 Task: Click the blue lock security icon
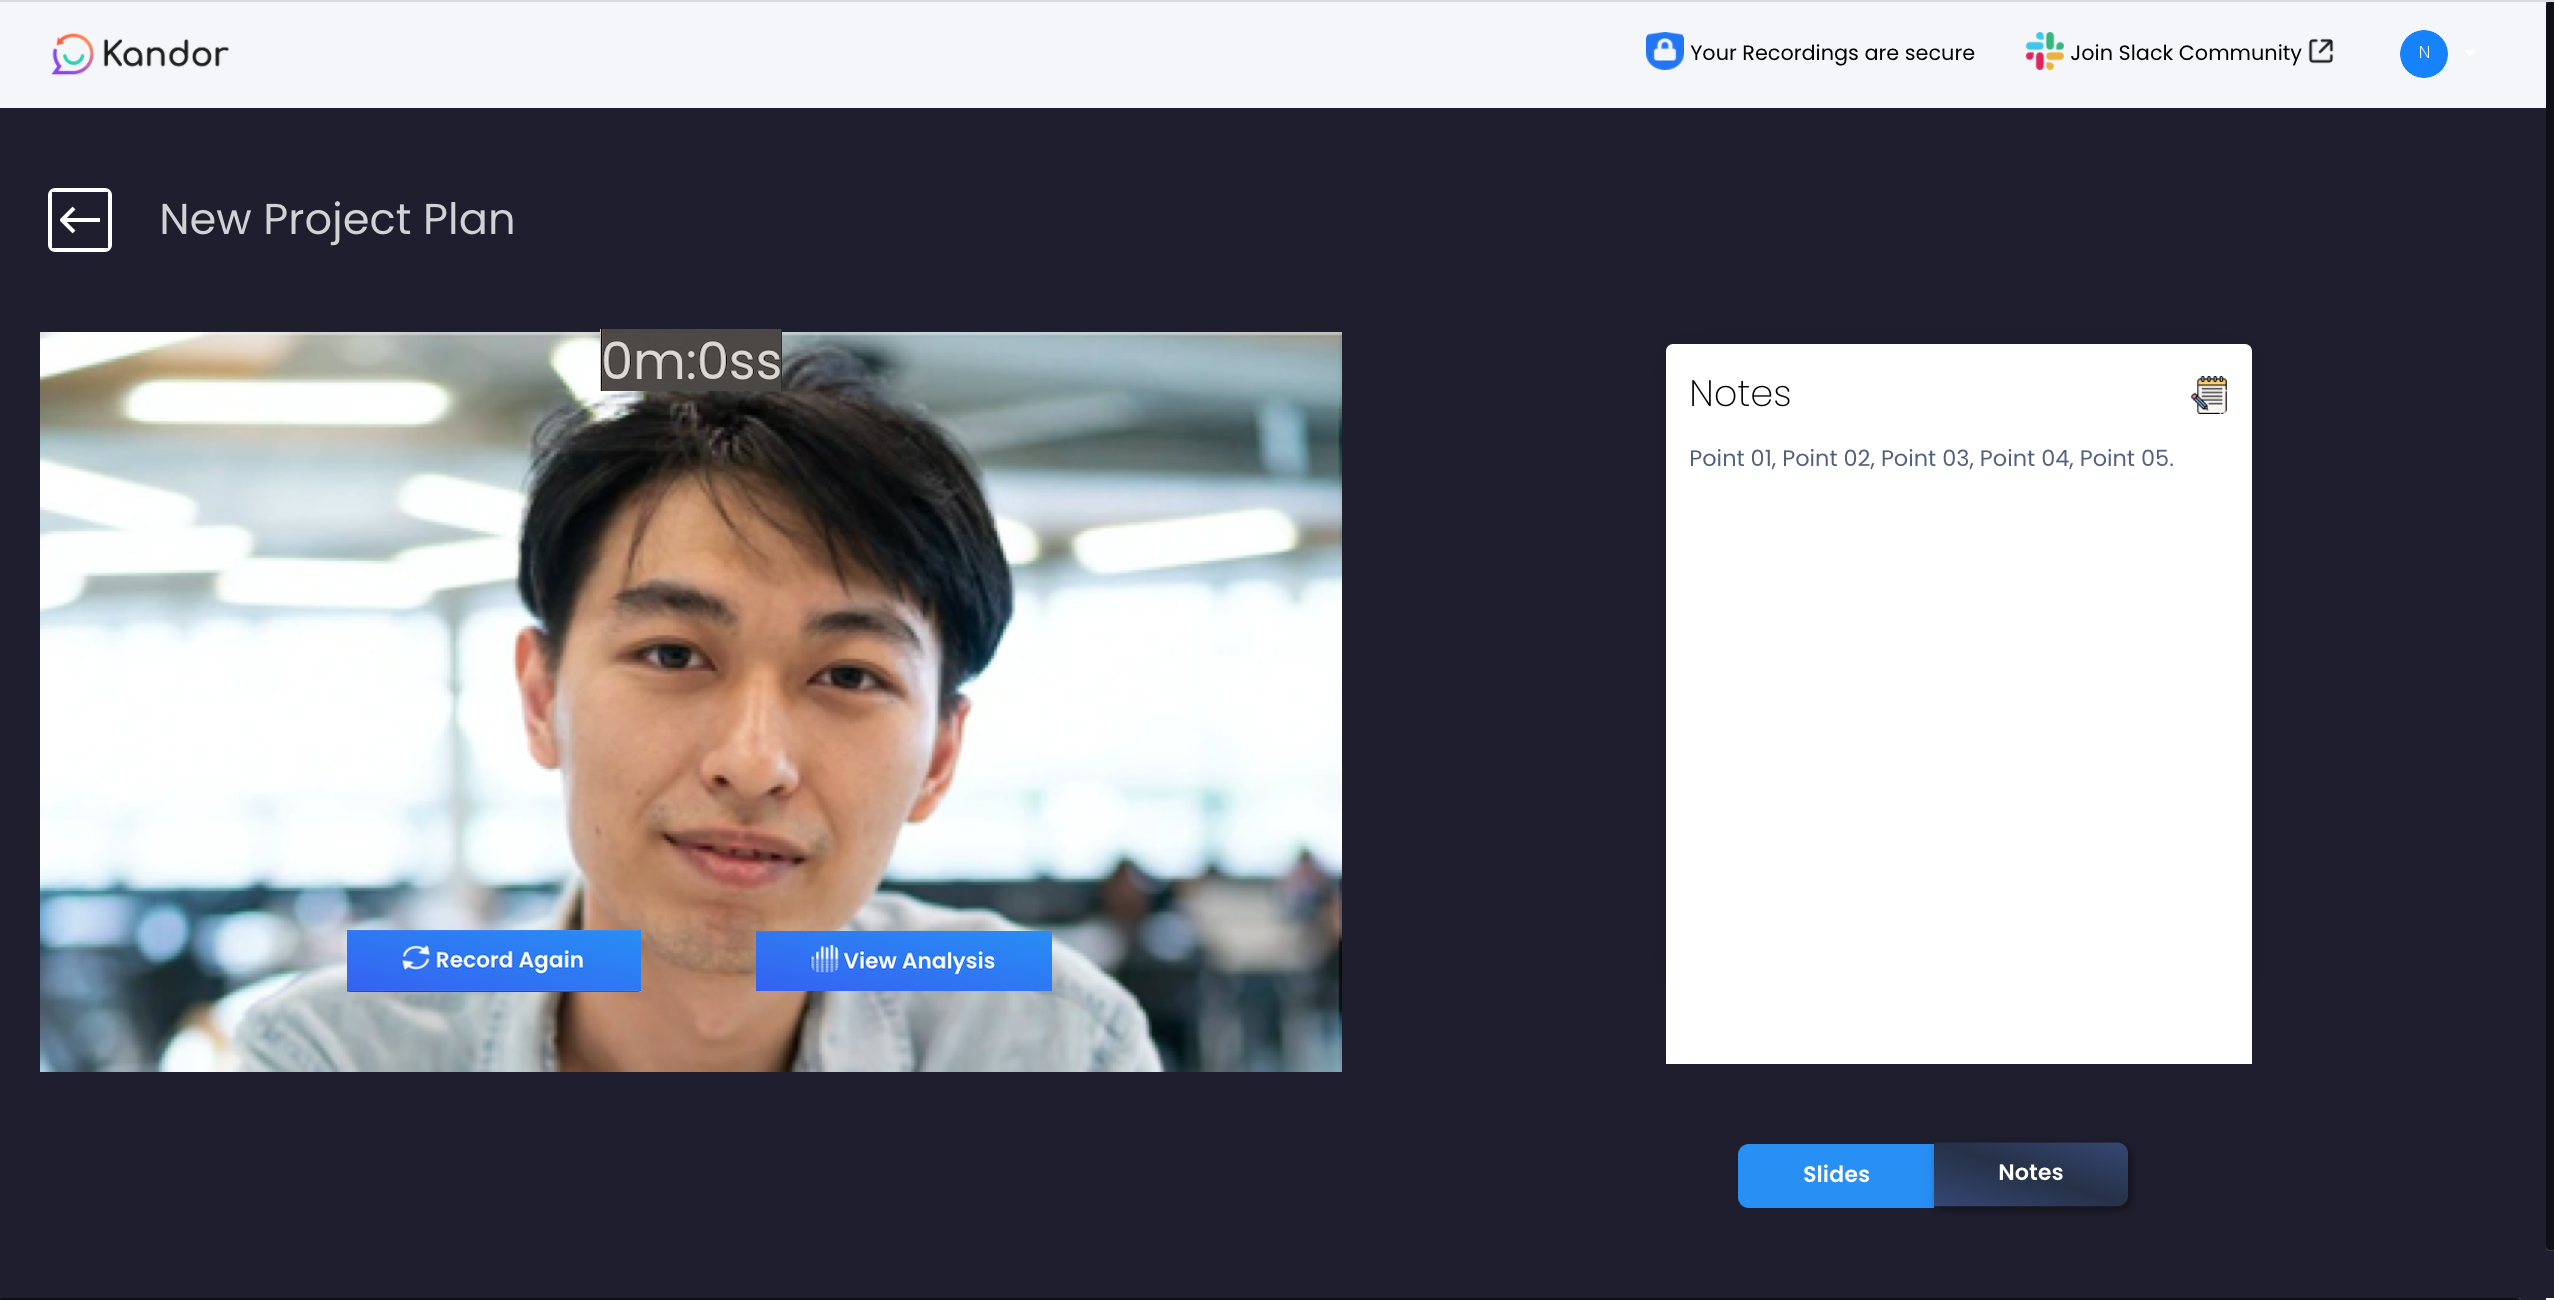point(1664,51)
